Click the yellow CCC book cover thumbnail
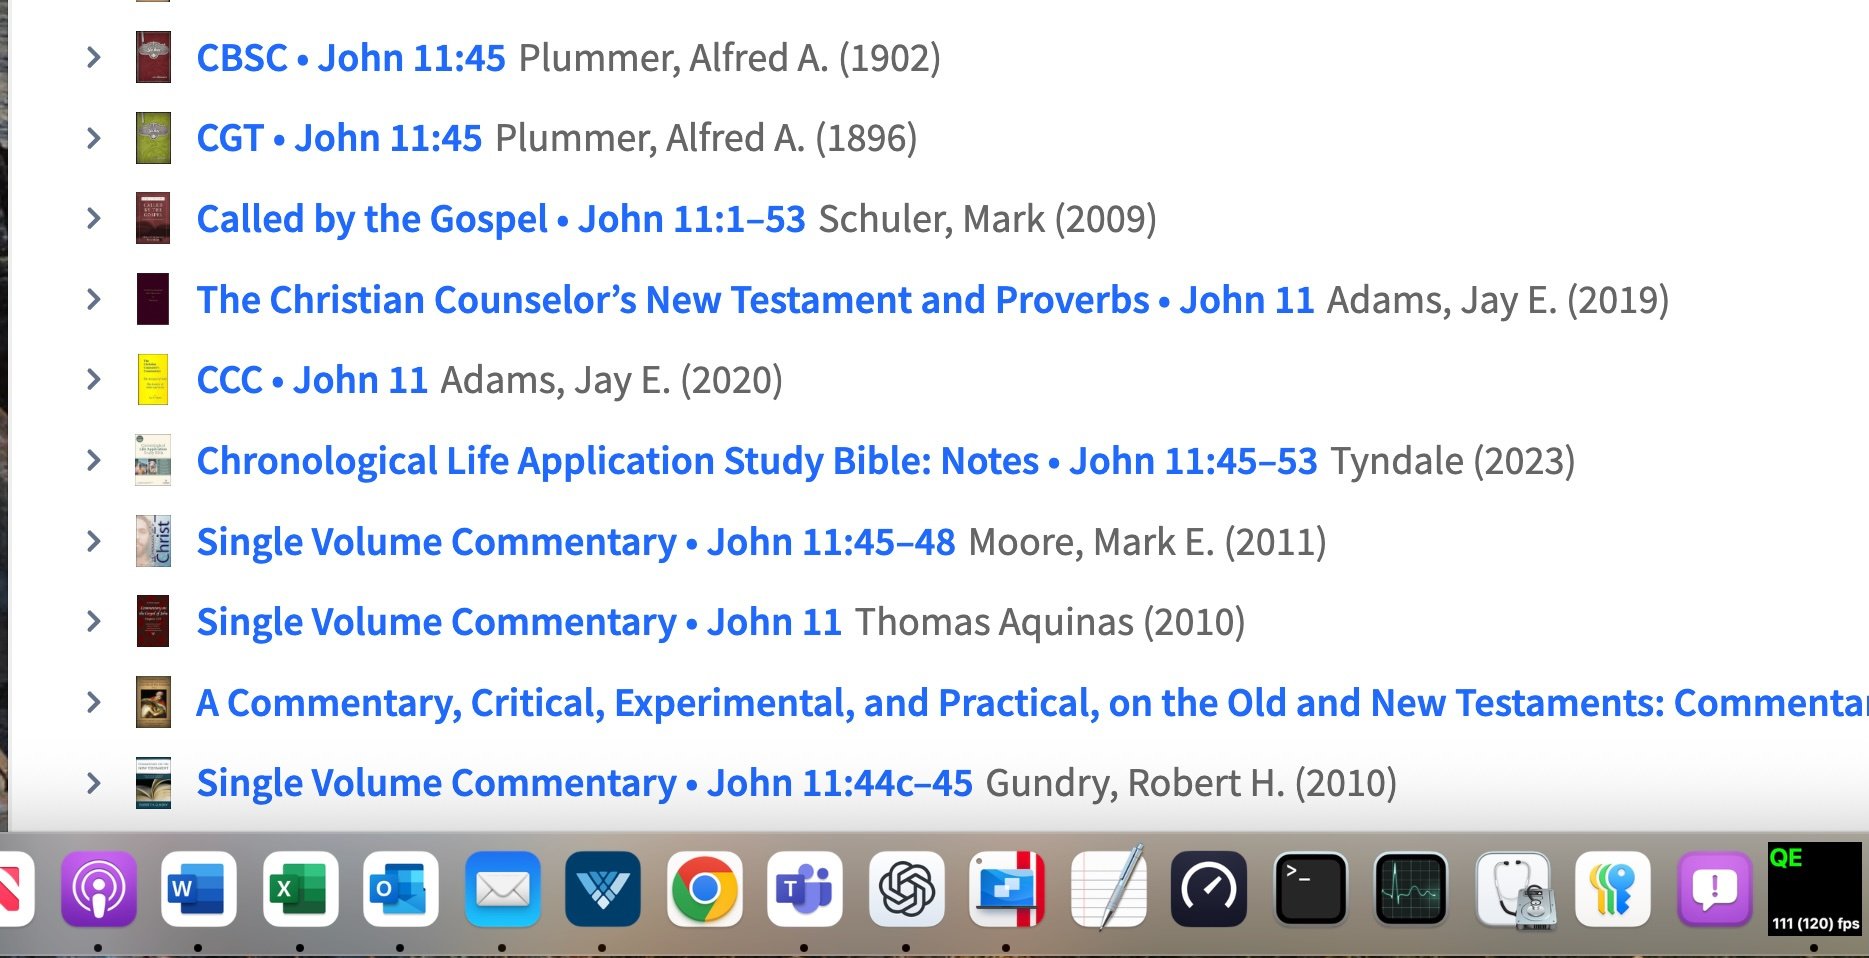This screenshot has height=958, width=1869. (x=153, y=380)
